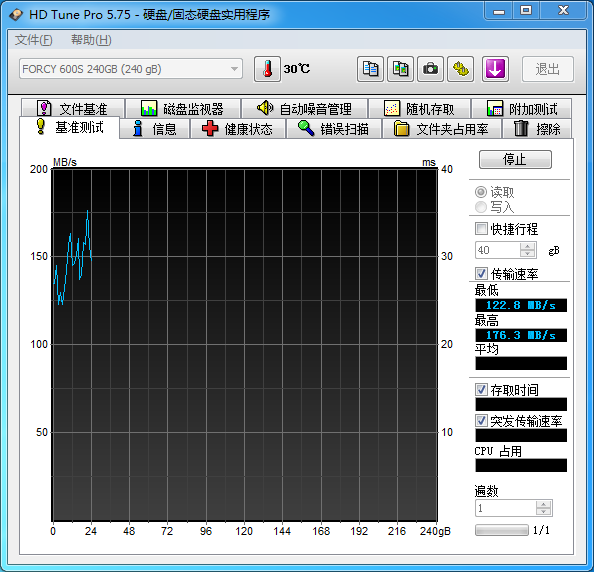The image size is (594, 572).
Task: Open the 健康状态 tab with red cross
Action: coord(238,129)
